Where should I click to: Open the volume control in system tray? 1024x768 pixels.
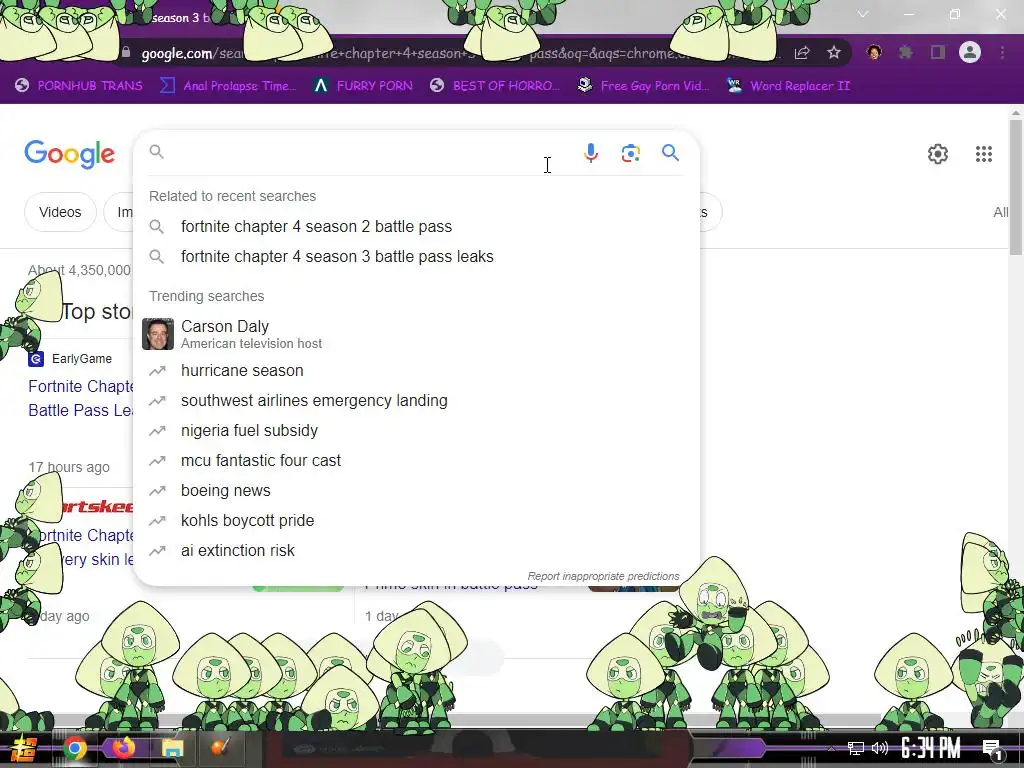[880, 748]
